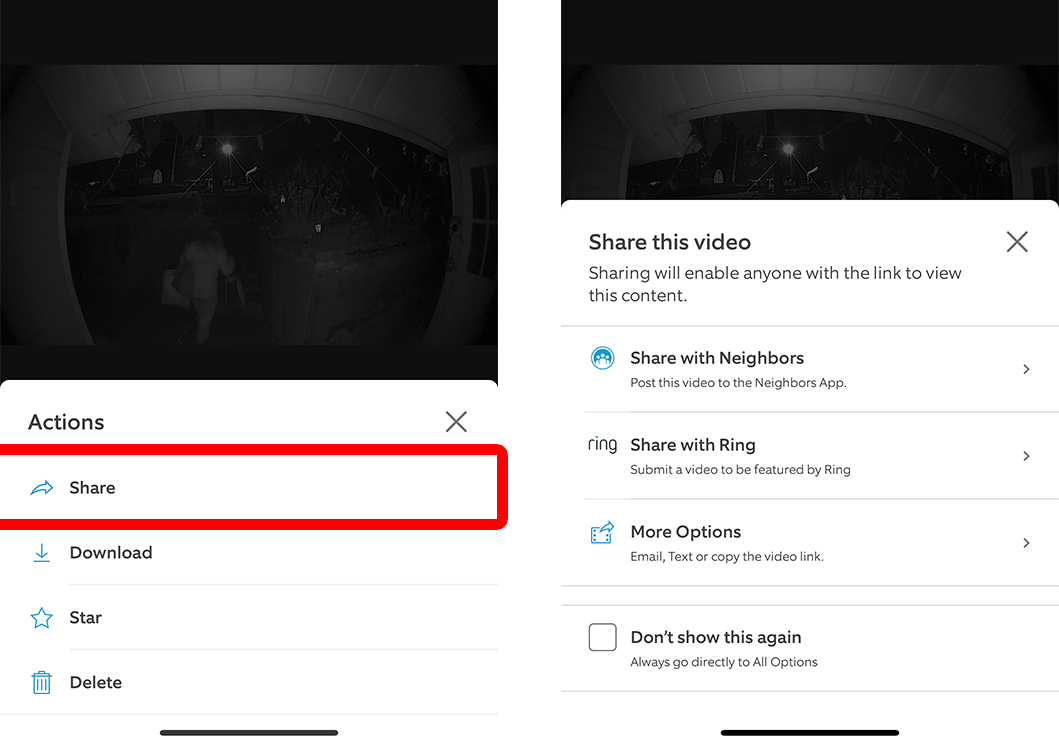Select Share from the Actions menu
1059x745 pixels.
click(93, 487)
